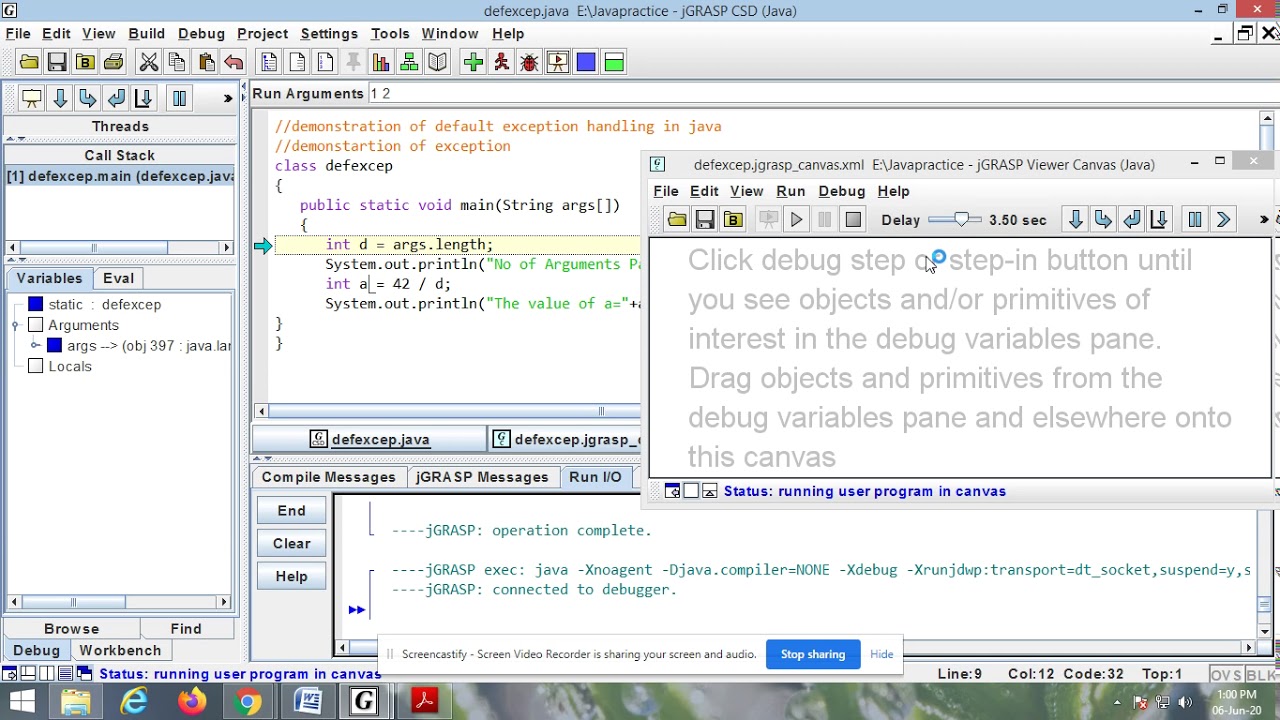The image size is (1280, 720).
Task: Save defexcep.java with main toolbar disk icon
Action: (57, 63)
